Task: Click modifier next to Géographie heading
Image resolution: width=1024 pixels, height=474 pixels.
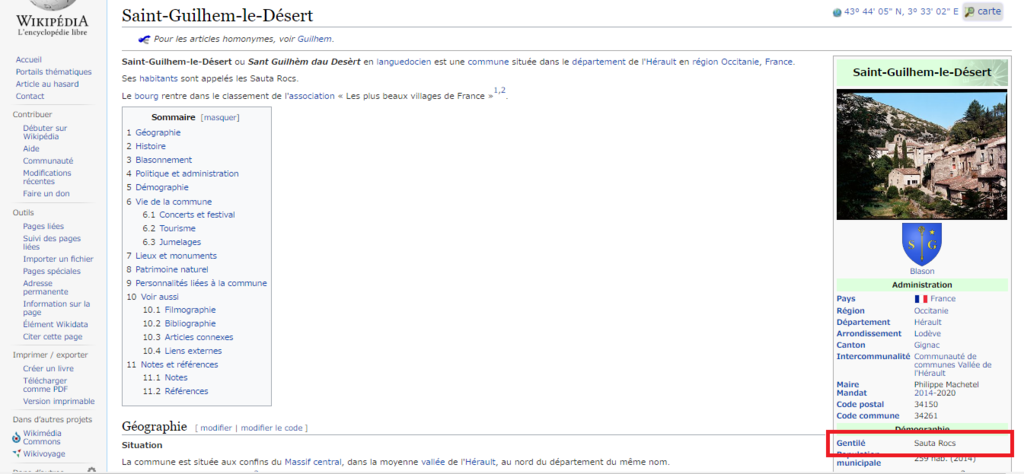Action: [216, 428]
